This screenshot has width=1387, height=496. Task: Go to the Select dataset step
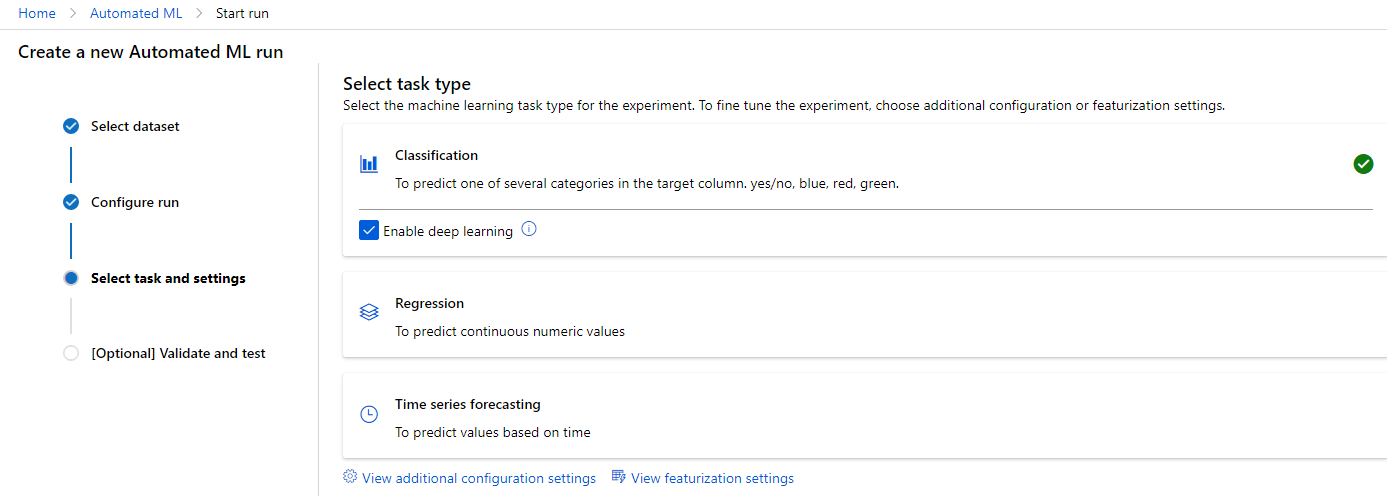coord(135,126)
